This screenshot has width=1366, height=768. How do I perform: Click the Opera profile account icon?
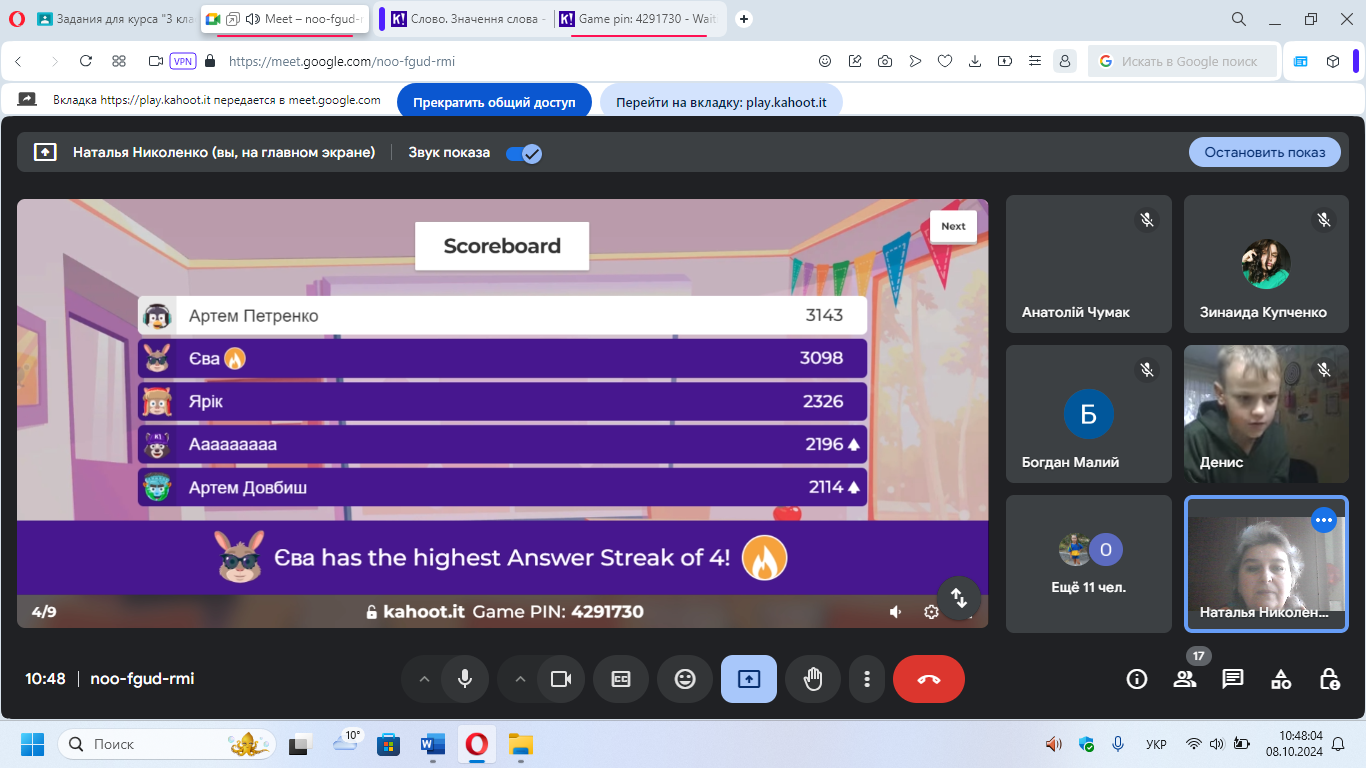[1066, 61]
